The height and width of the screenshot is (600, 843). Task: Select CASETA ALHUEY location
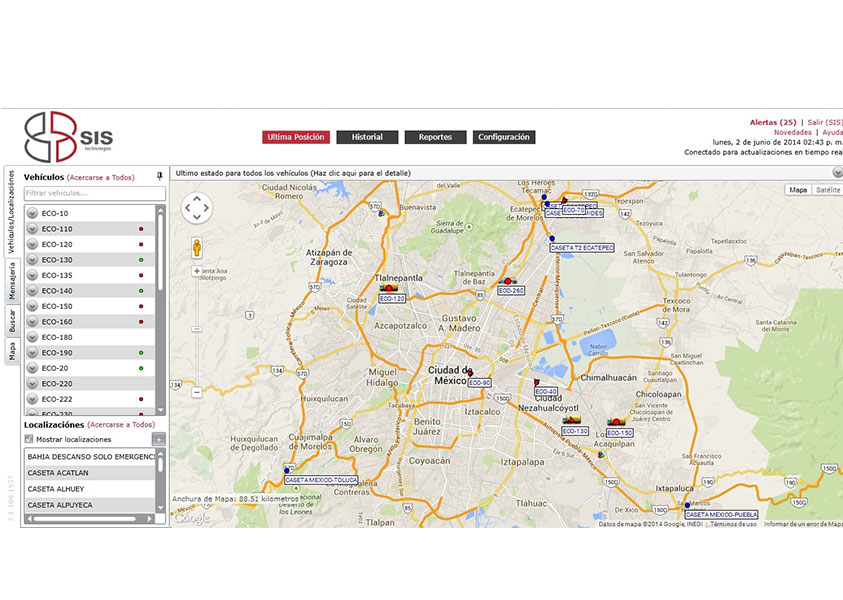point(90,489)
